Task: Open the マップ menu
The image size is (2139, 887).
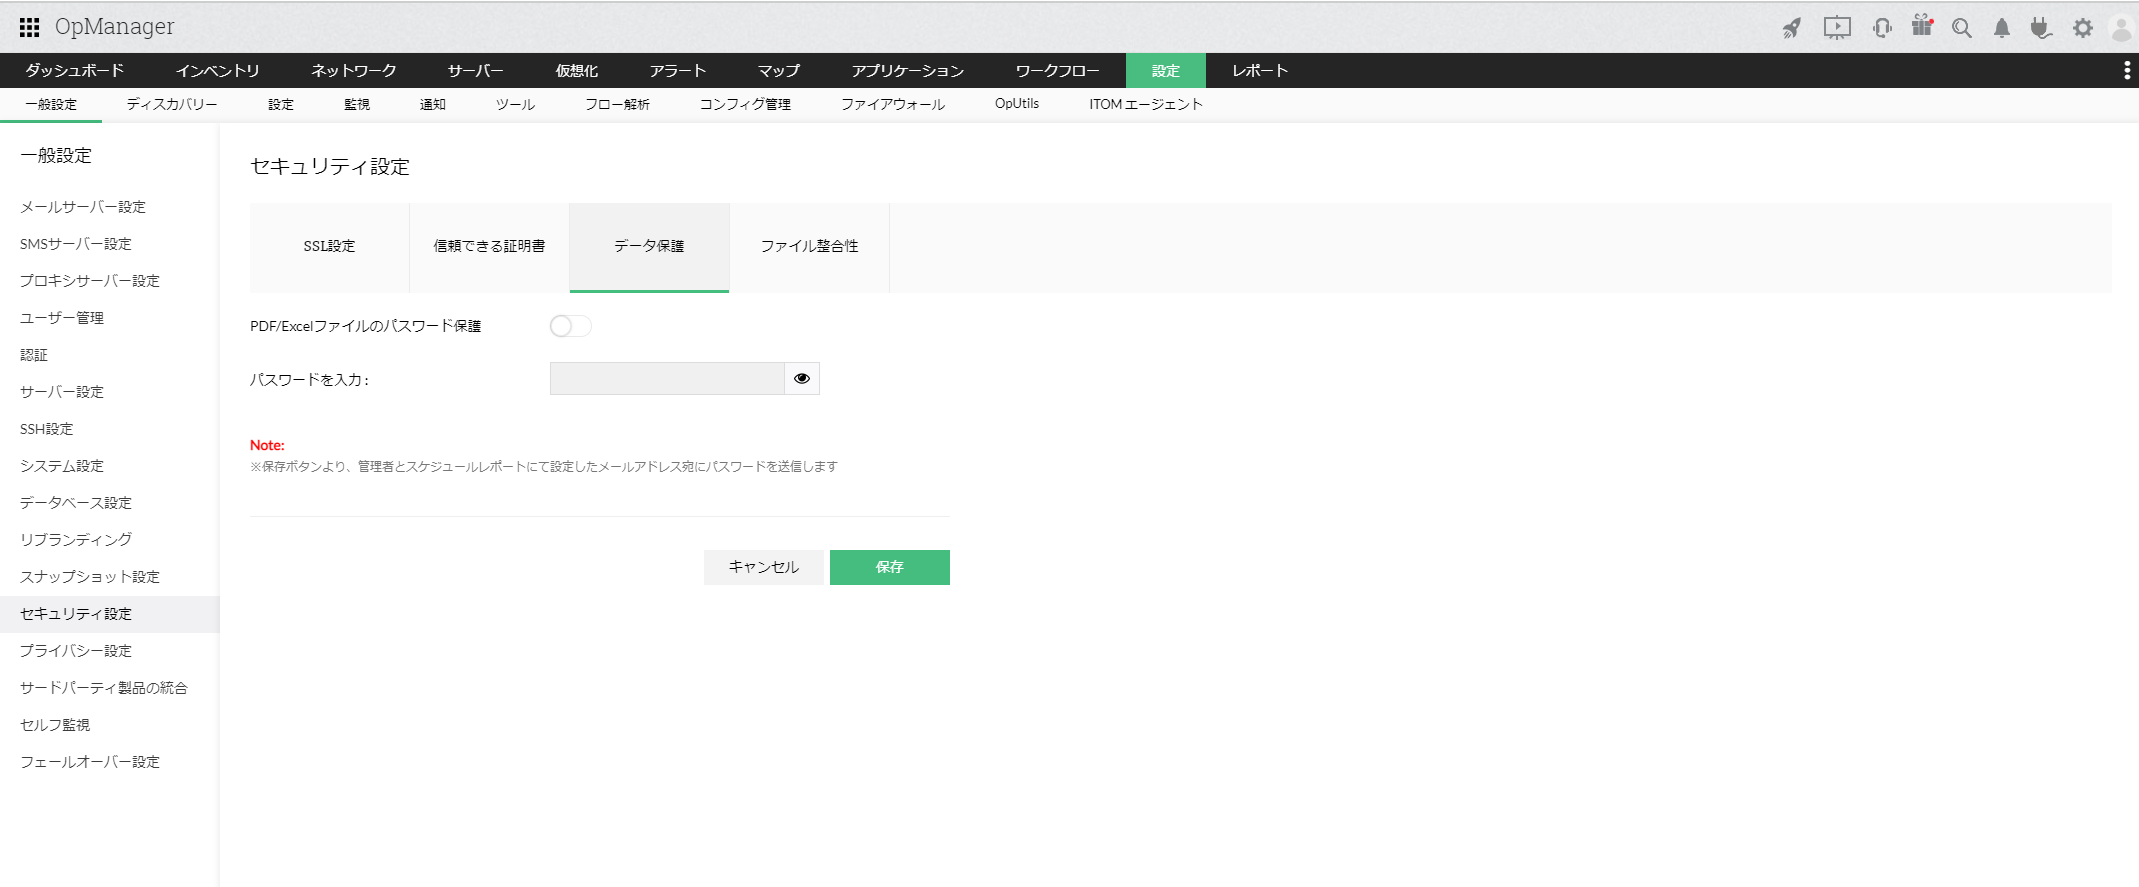Action: [x=779, y=70]
